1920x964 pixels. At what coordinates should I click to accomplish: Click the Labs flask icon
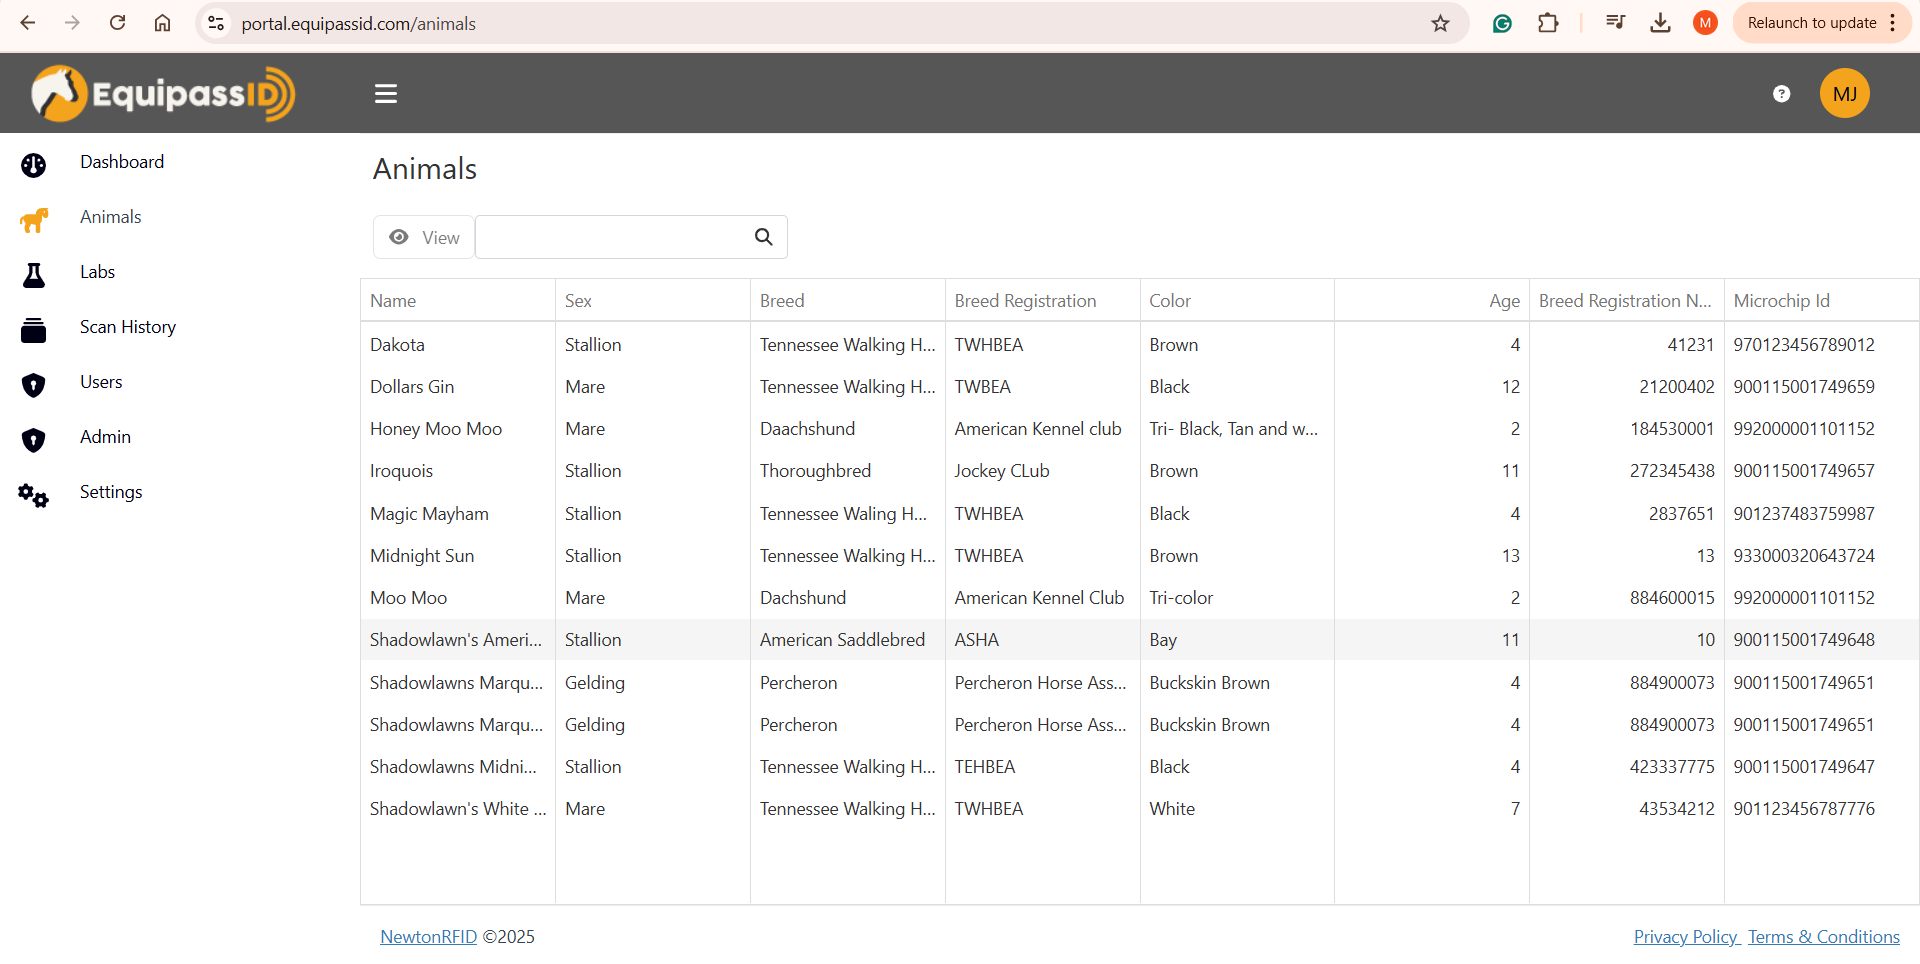pyautogui.click(x=34, y=275)
